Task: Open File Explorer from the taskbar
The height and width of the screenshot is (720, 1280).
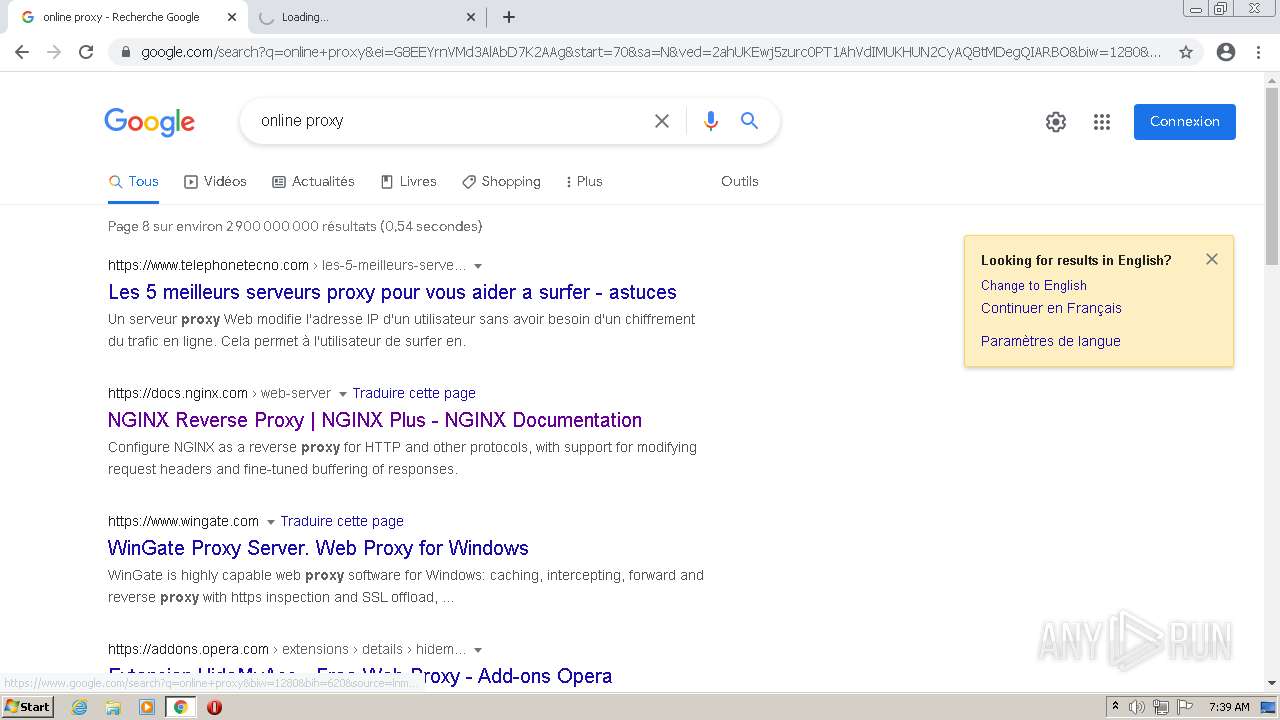Action: [x=113, y=707]
